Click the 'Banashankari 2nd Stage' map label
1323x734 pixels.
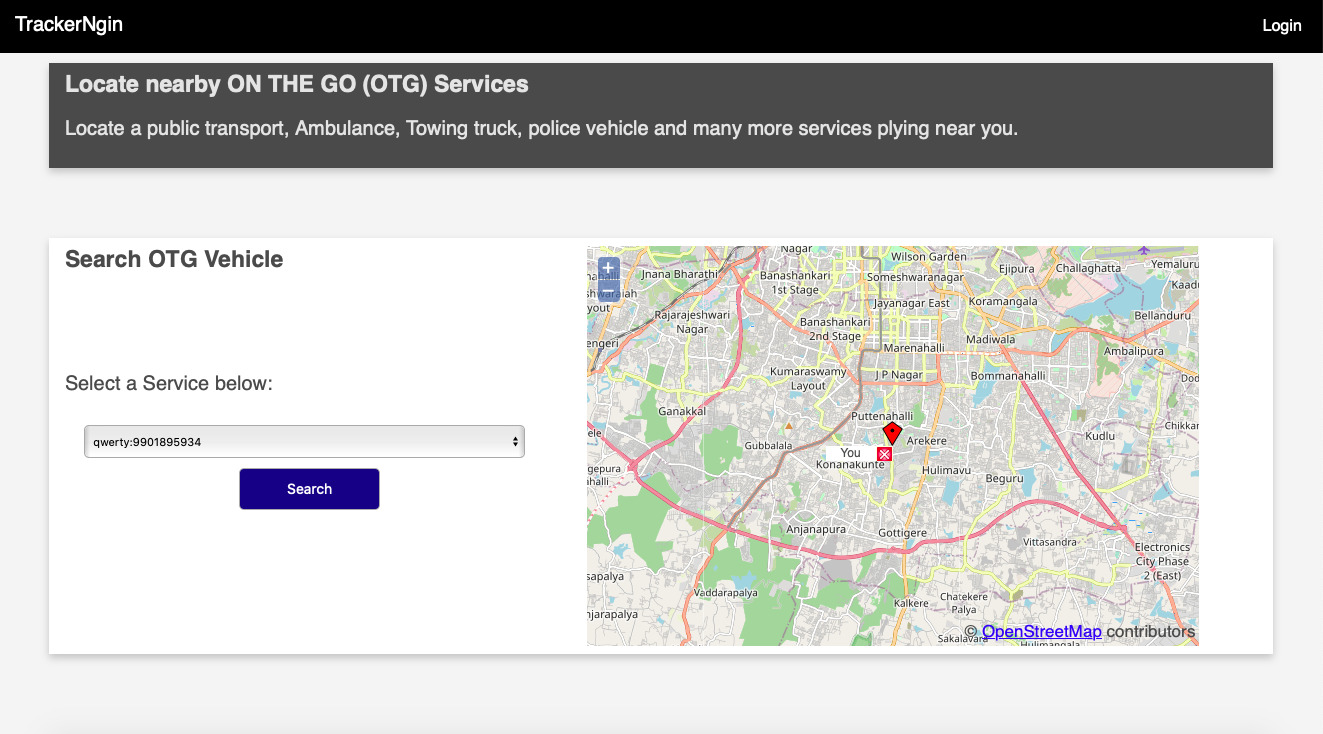[834, 329]
